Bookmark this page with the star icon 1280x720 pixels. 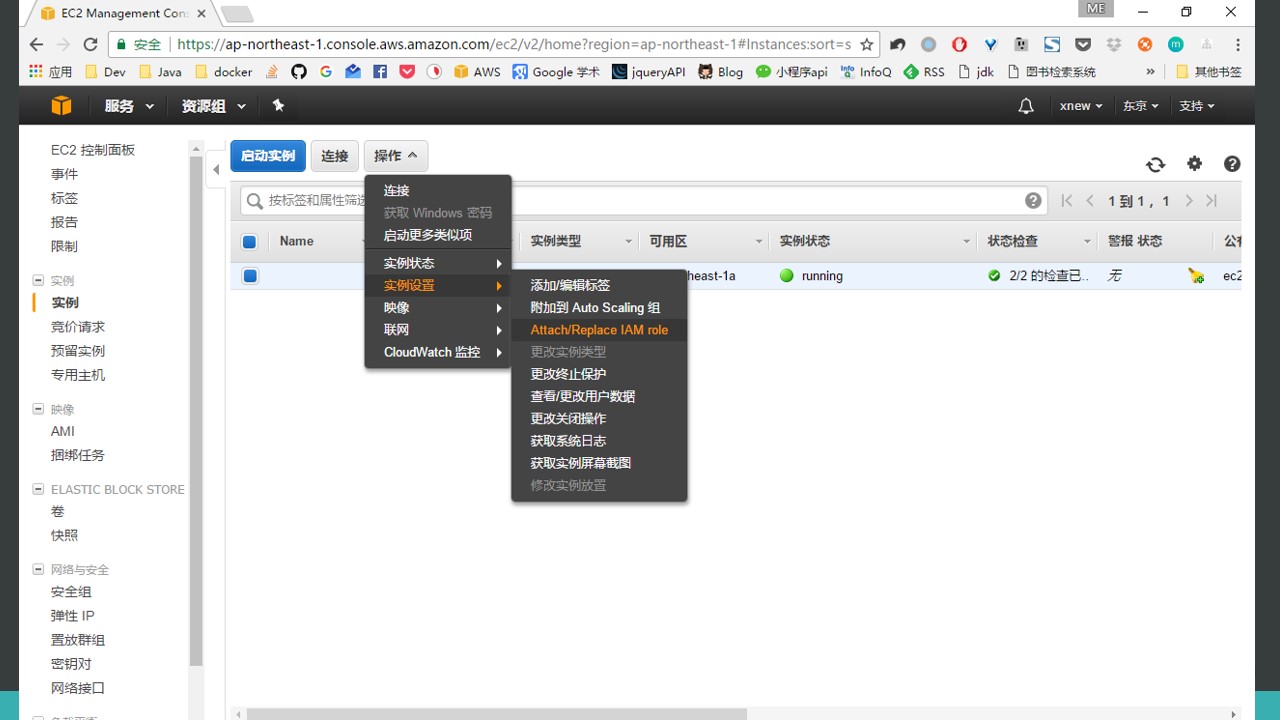point(867,44)
